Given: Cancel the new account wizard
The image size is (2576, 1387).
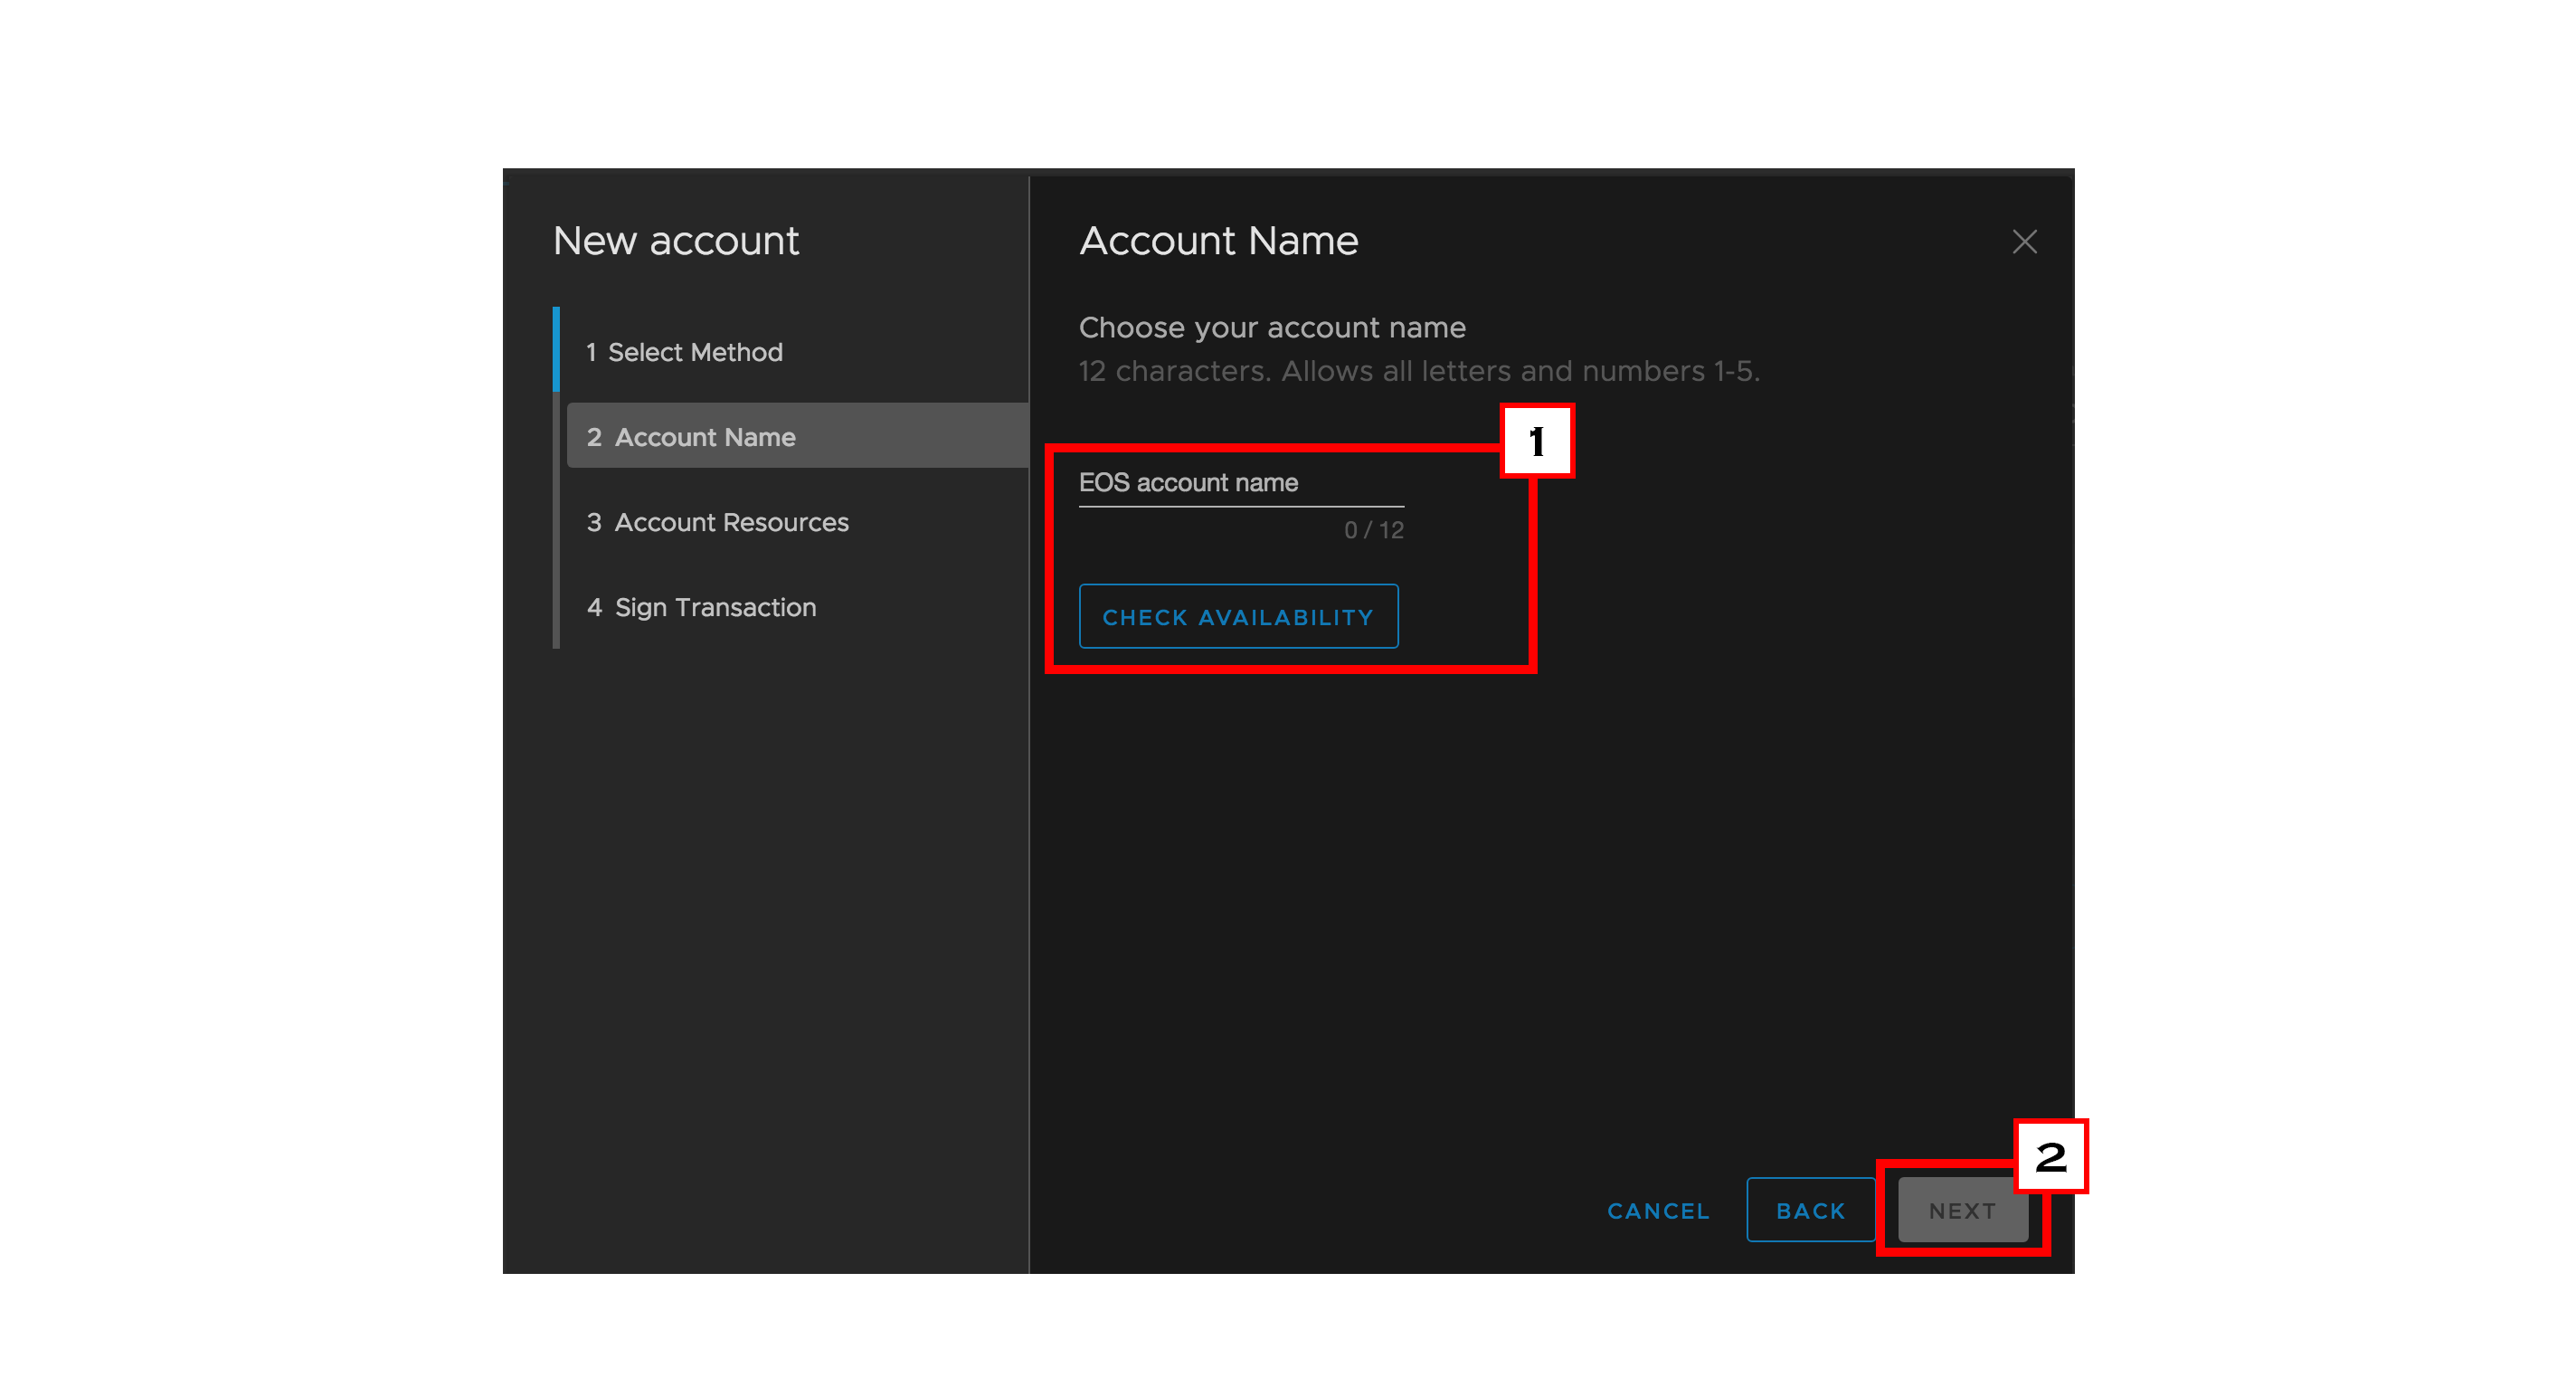Looking at the screenshot, I should [1658, 1211].
